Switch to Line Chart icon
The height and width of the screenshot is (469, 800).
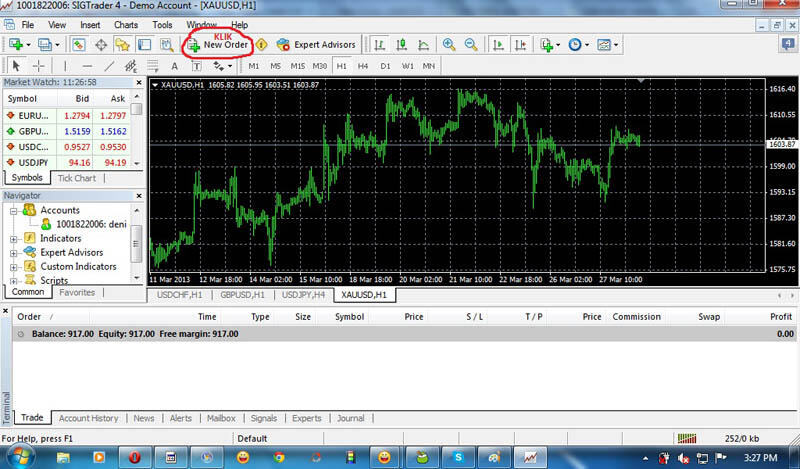click(x=423, y=45)
